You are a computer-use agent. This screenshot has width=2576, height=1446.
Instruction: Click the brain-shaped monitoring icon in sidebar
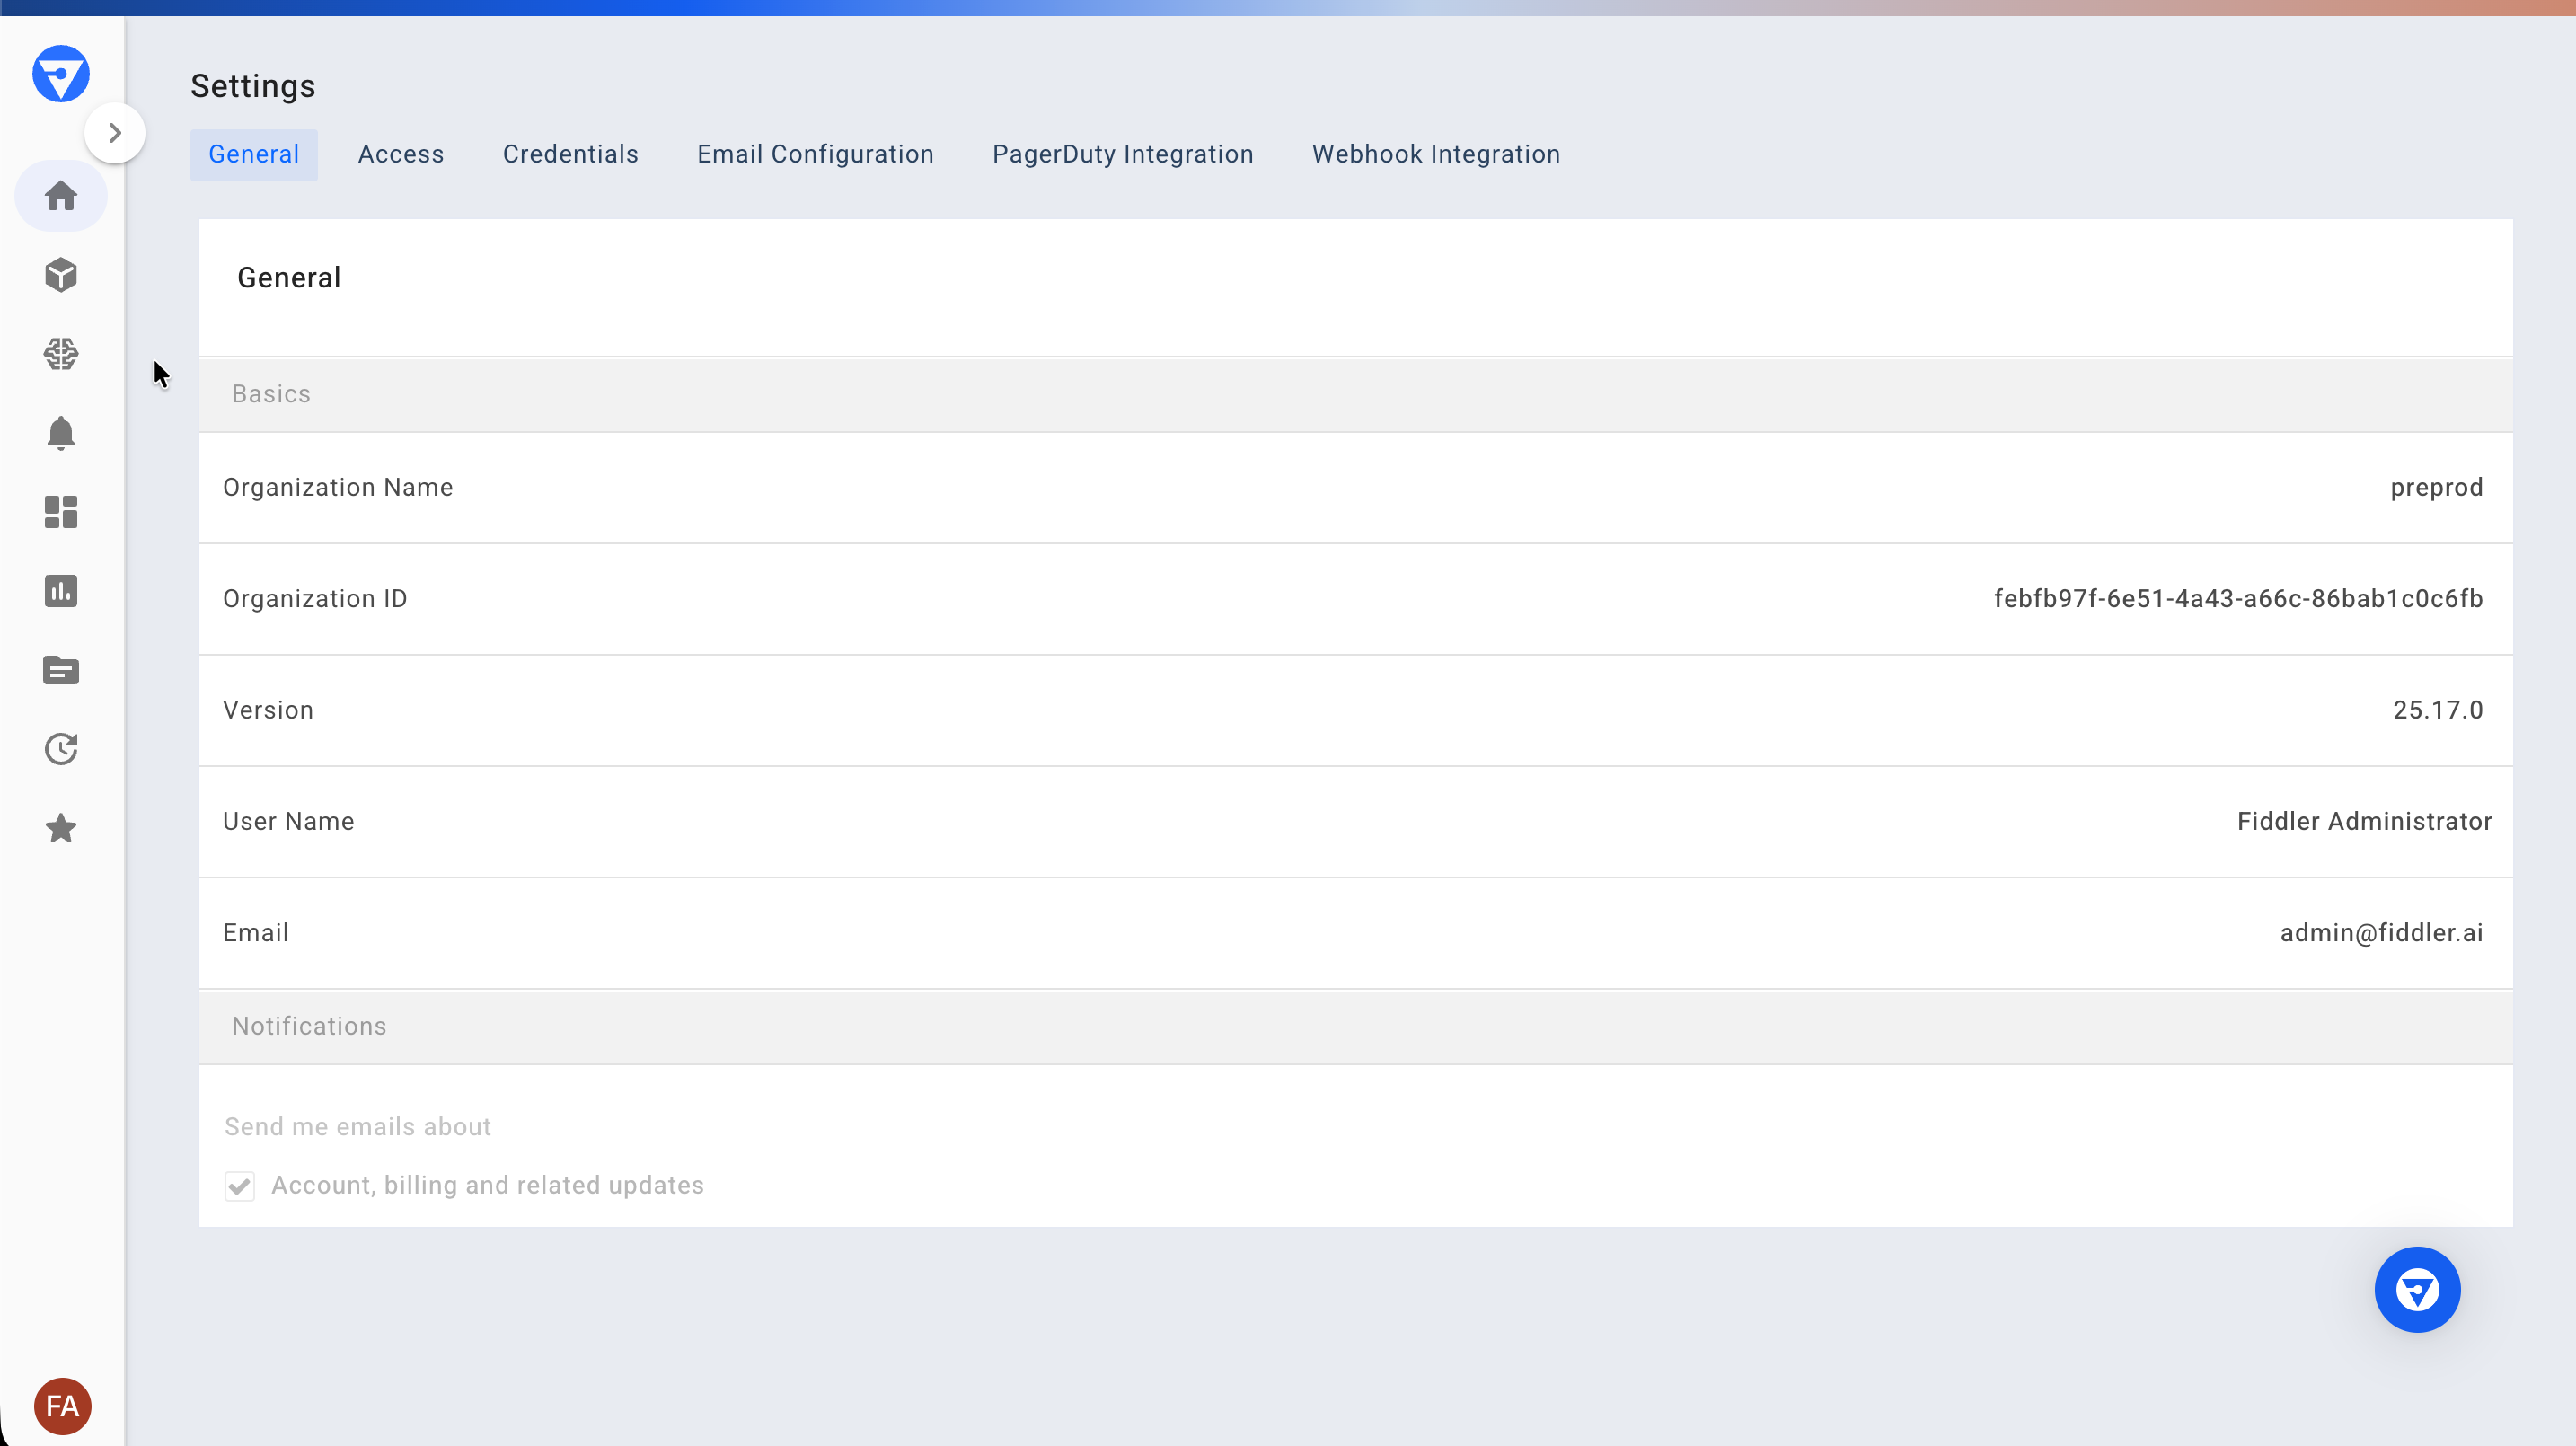(x=61, y=354)
